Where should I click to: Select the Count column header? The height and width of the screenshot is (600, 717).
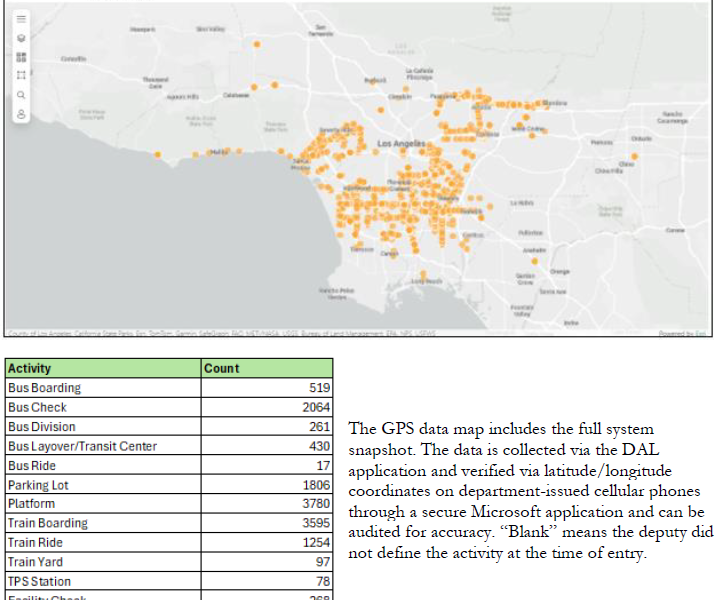tap(267, 368)
